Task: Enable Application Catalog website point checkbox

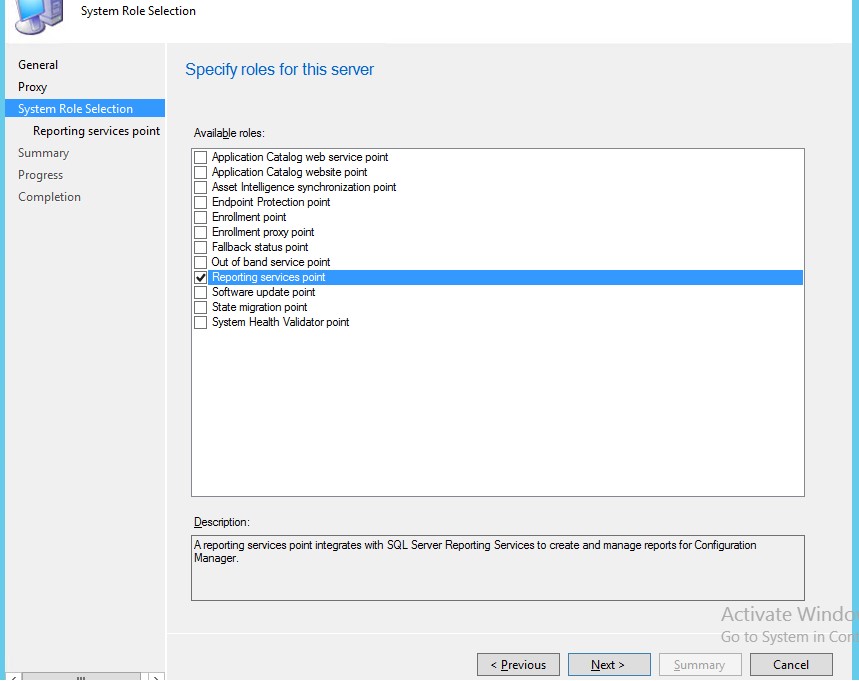Action: coord(201,172)
